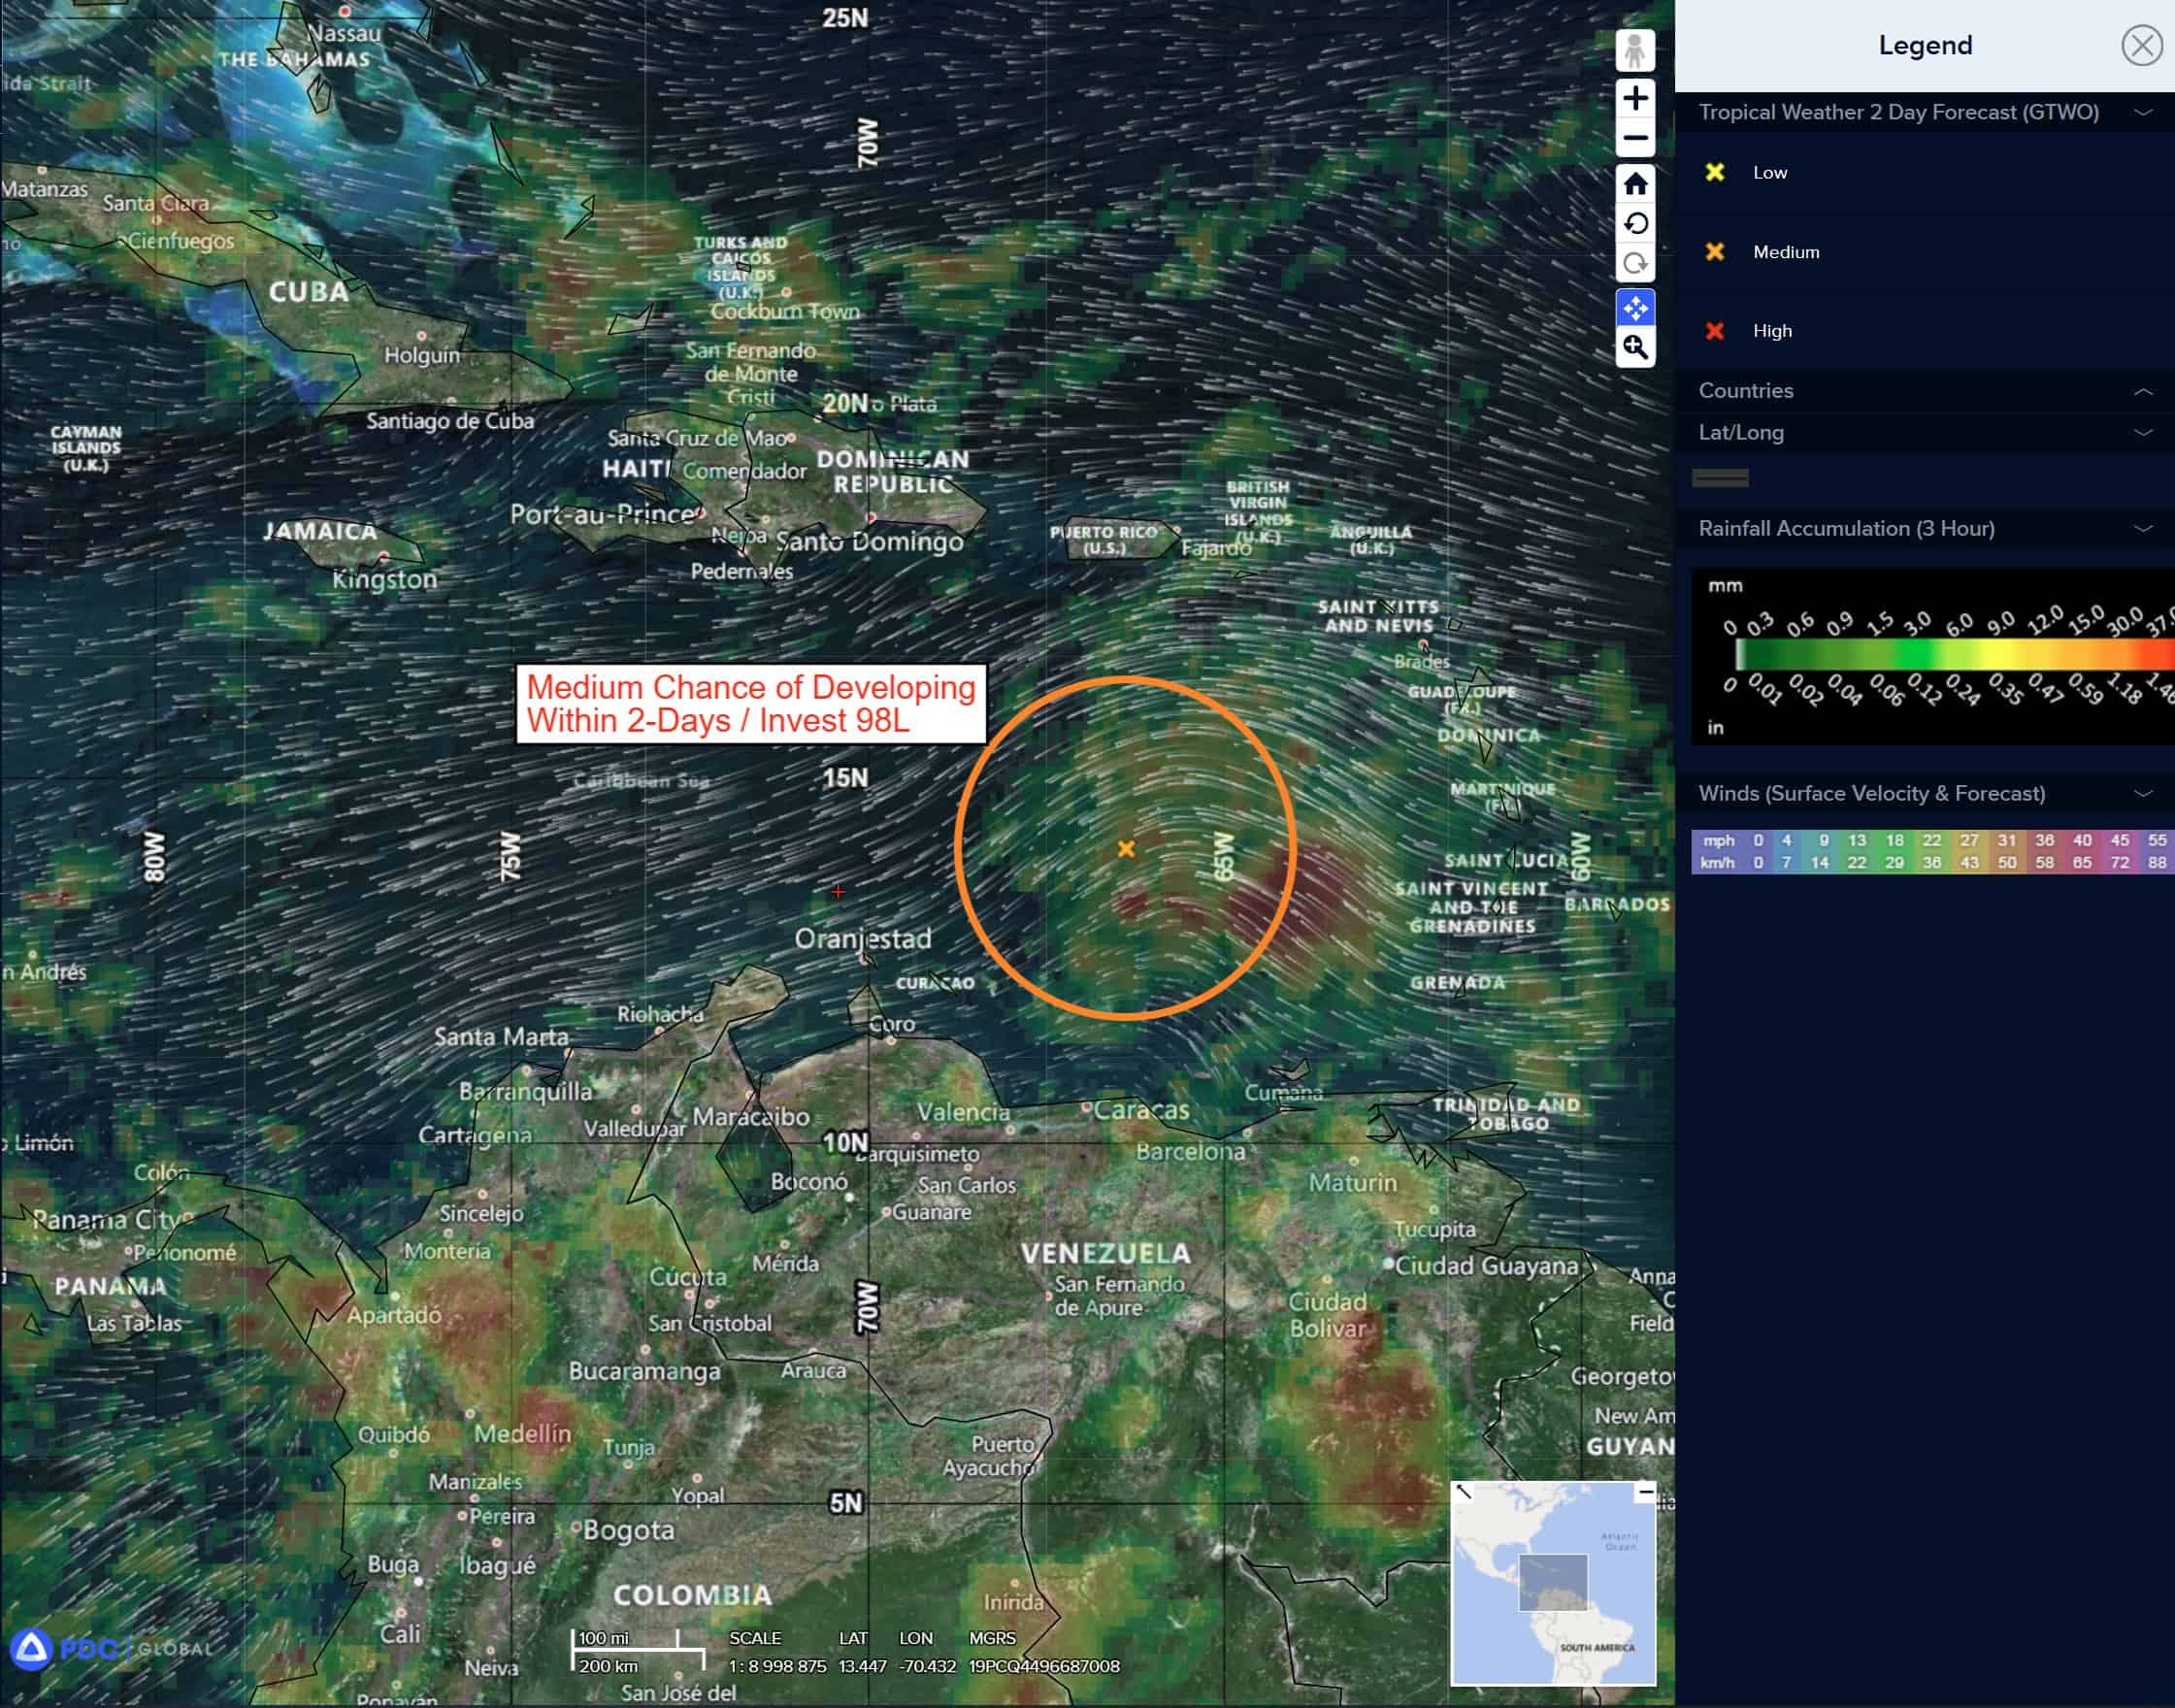Click the street view pegman icon

(x=1635, y=51)
